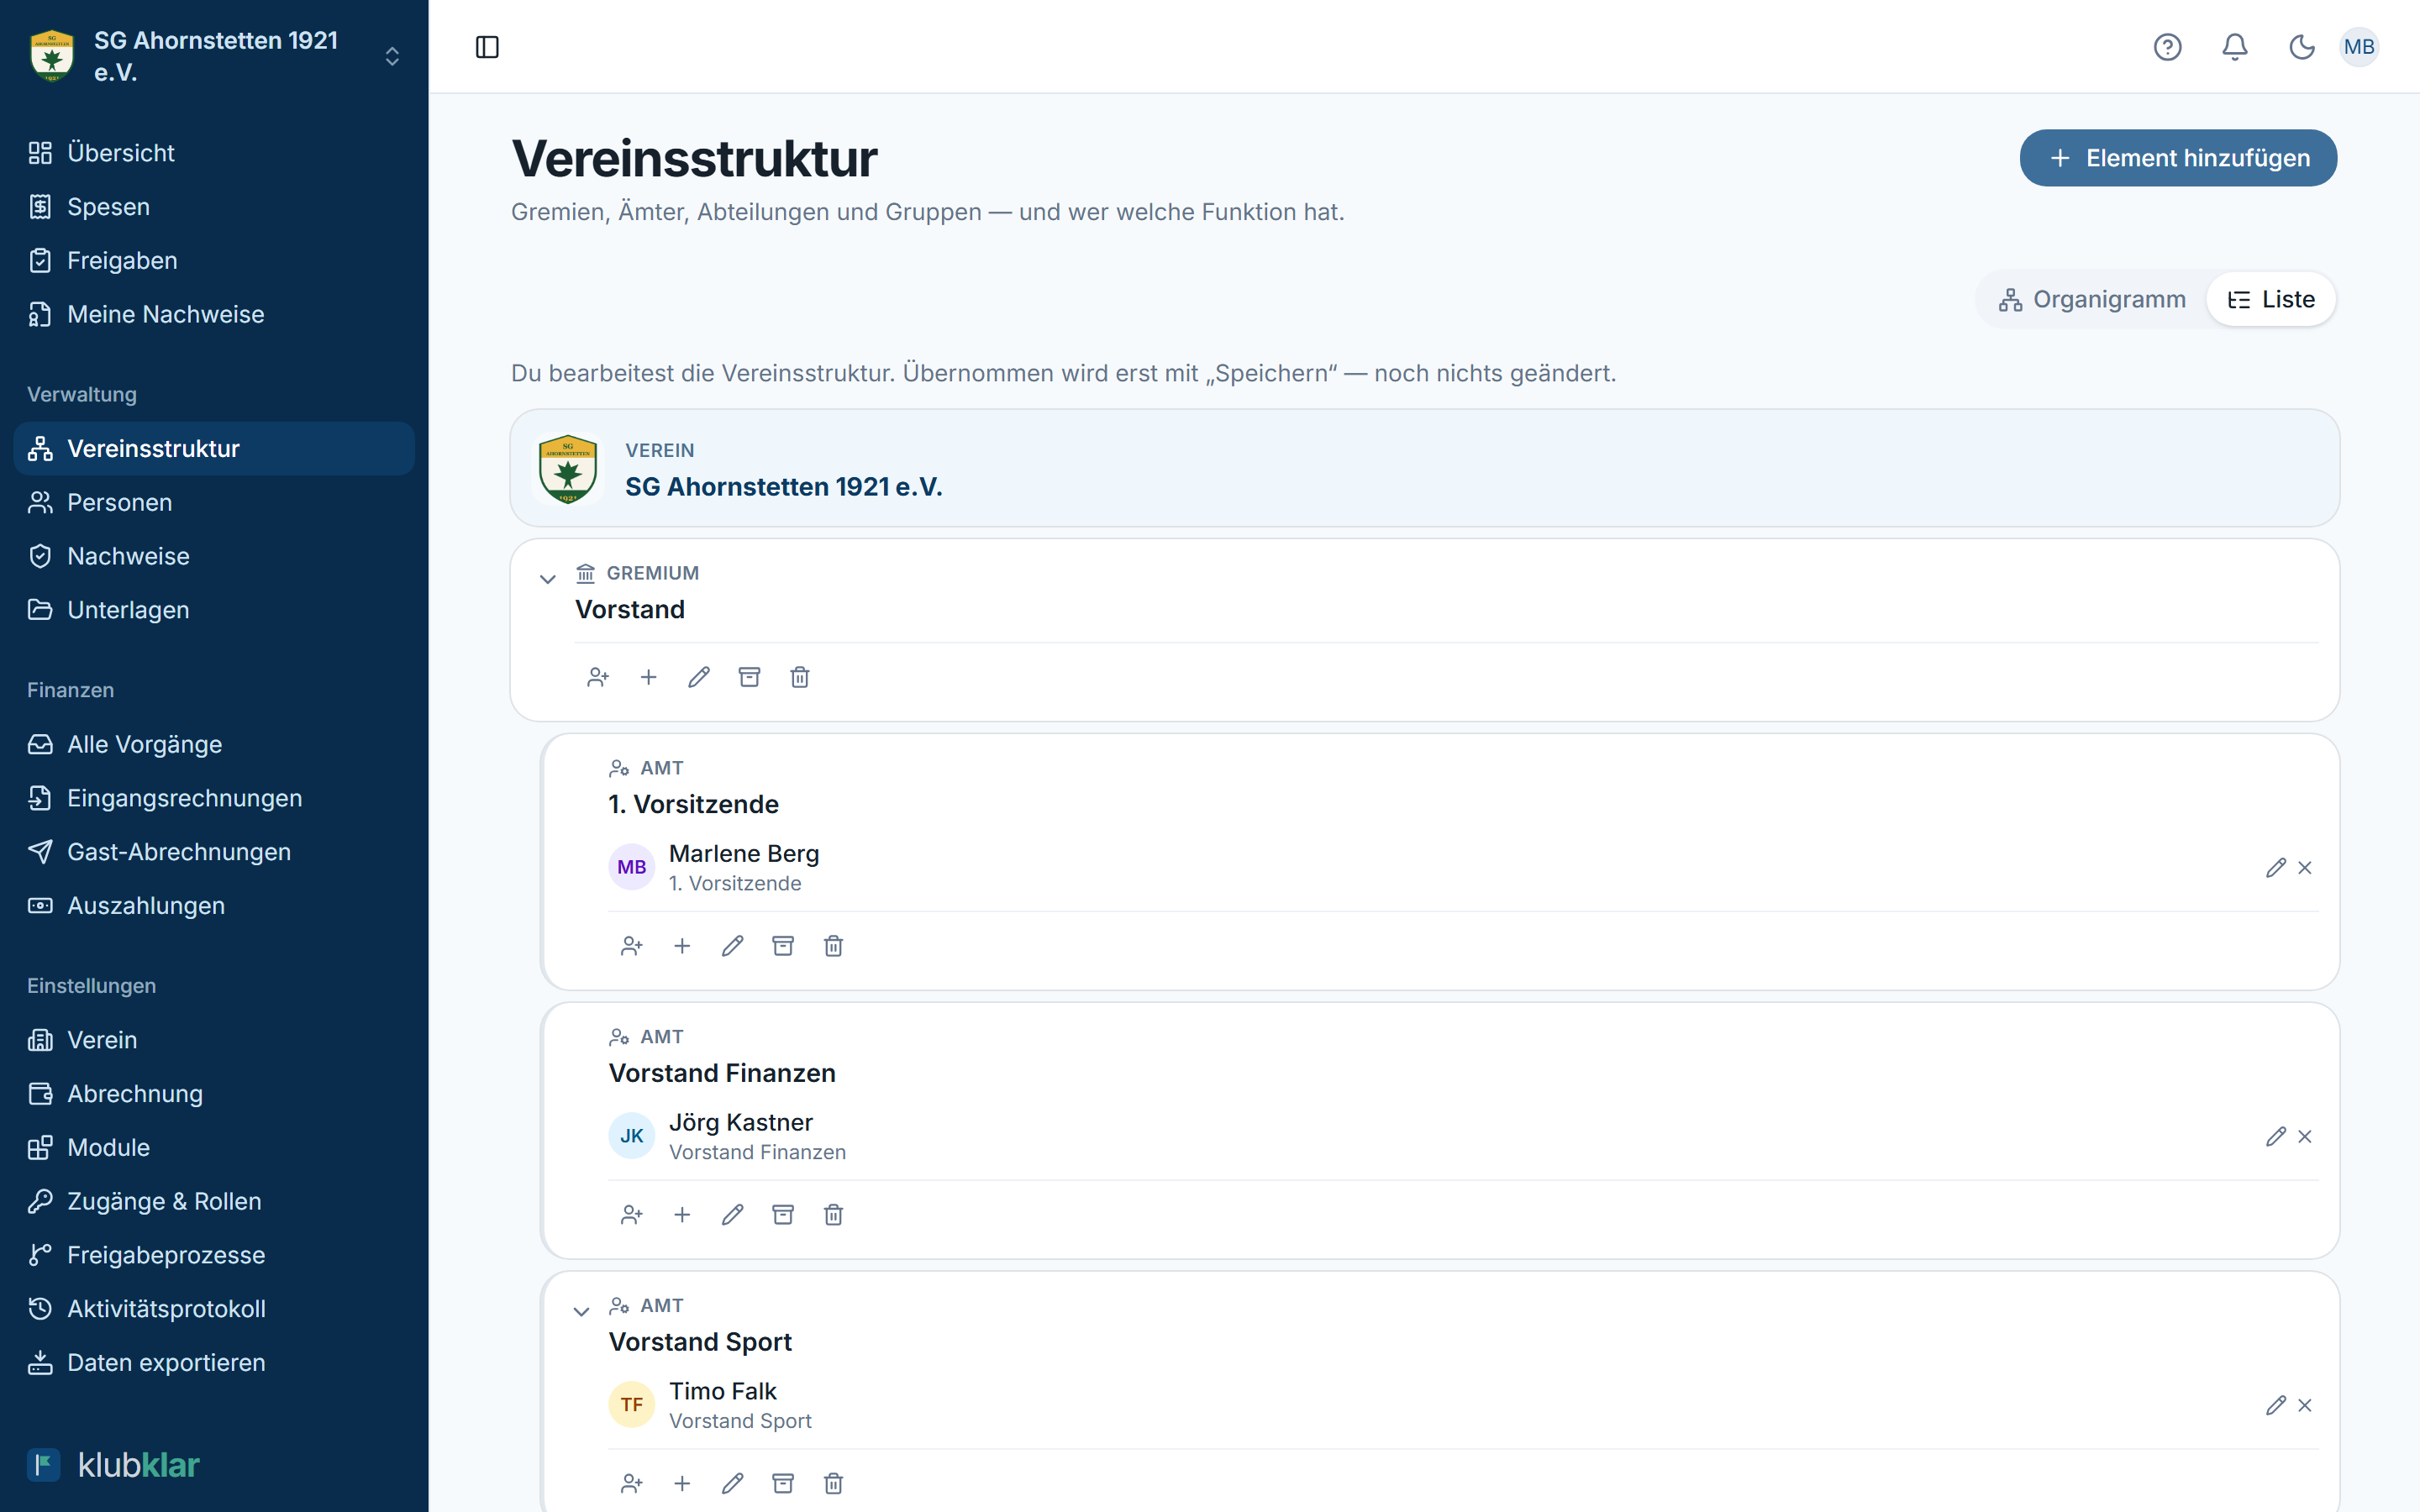Assign person to 1. Vorsitzende Amt
2420x1512 pixels.
coord(632,946)
